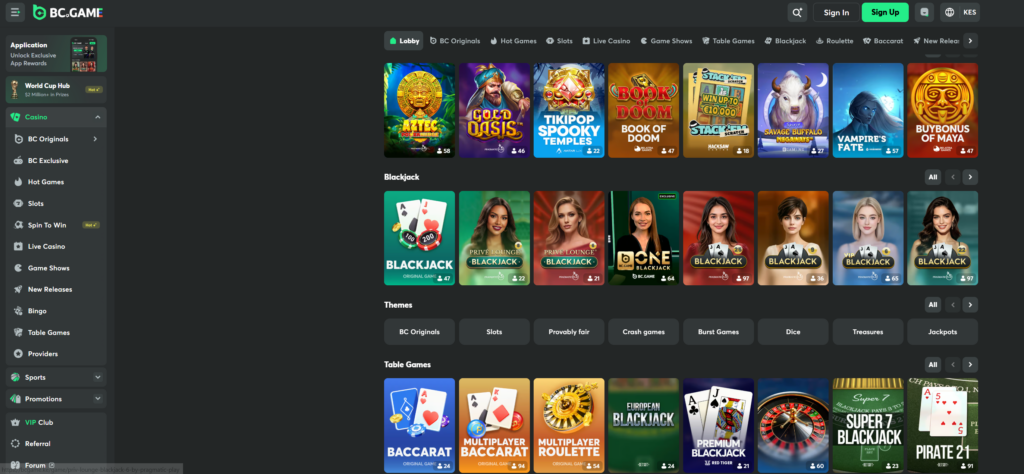This screenshot has width=1024, height=474.
Task: Click the BC Exclusive sidebar icon
Action: [18, 161]
